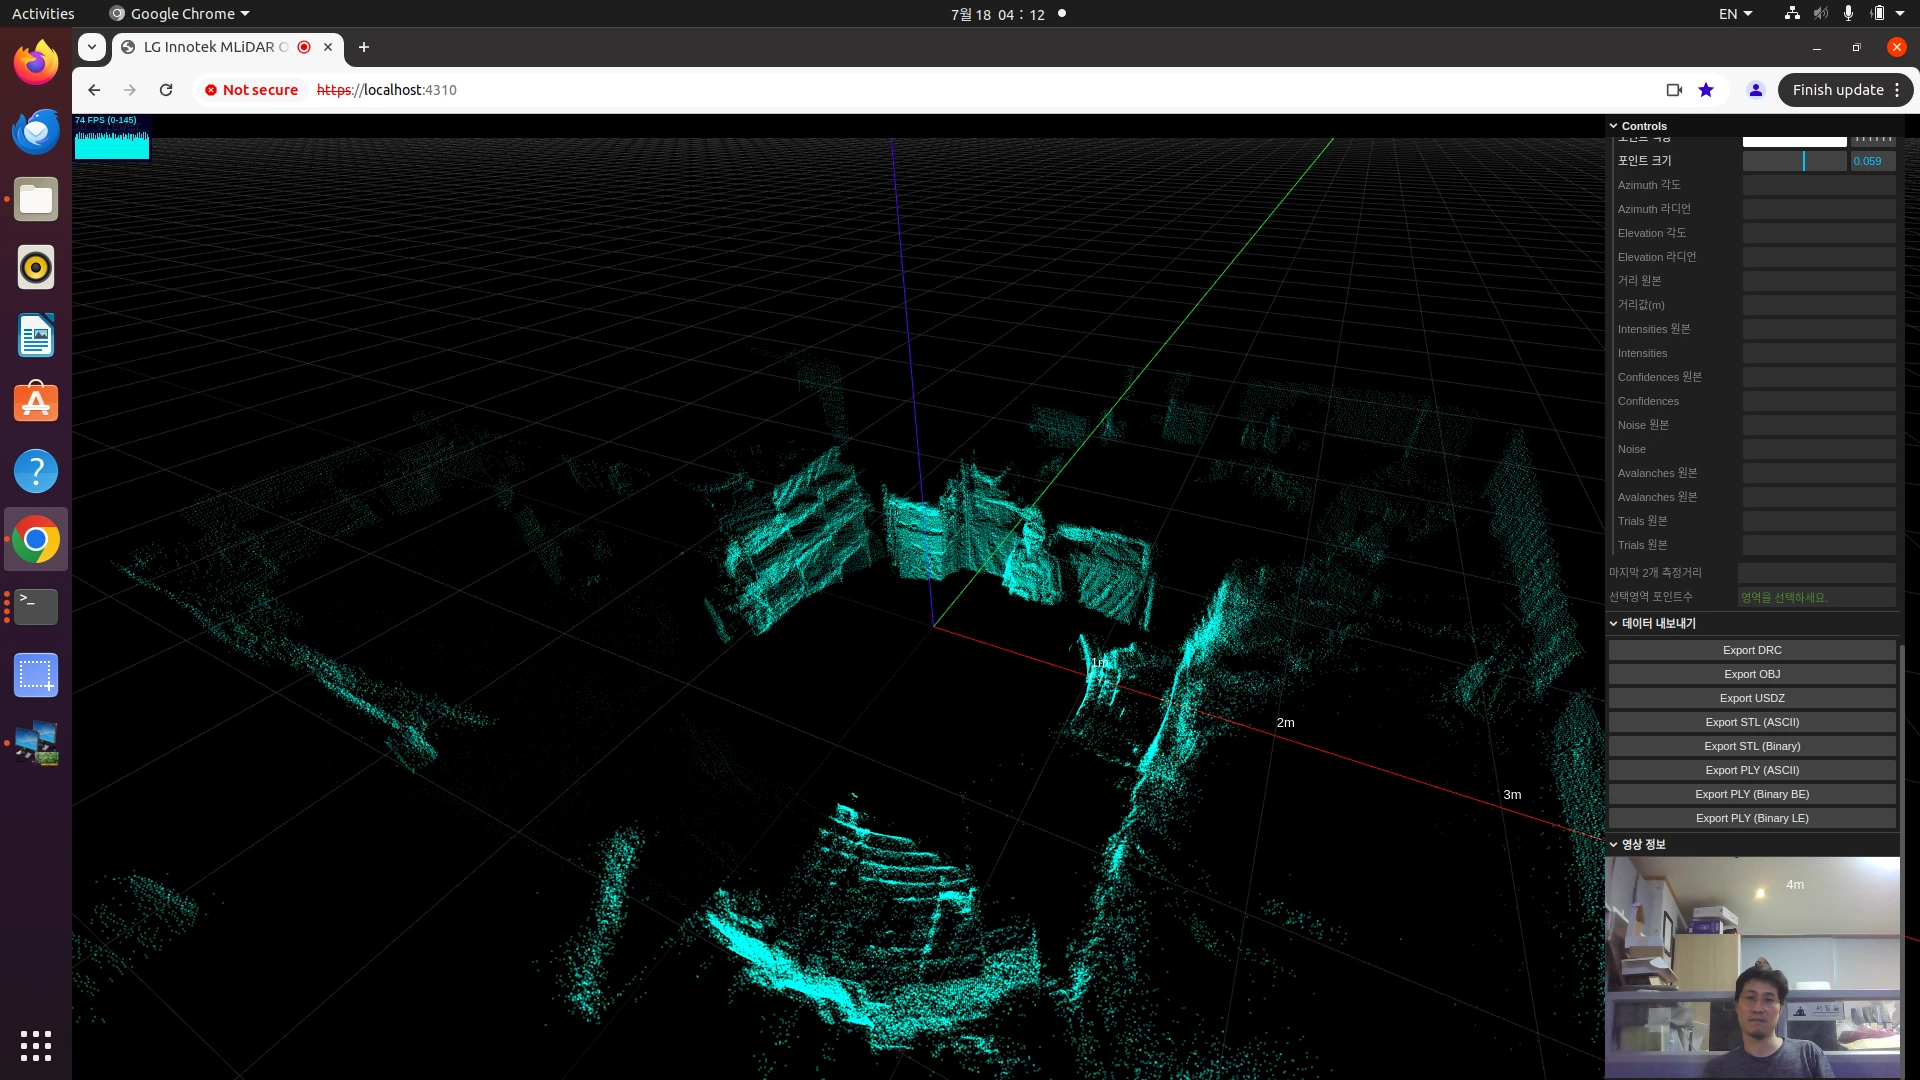Screen dimensions: 1920x1080
Task: Click the 마지막 2개 측정거리 field
Action: click(1816, 573)
